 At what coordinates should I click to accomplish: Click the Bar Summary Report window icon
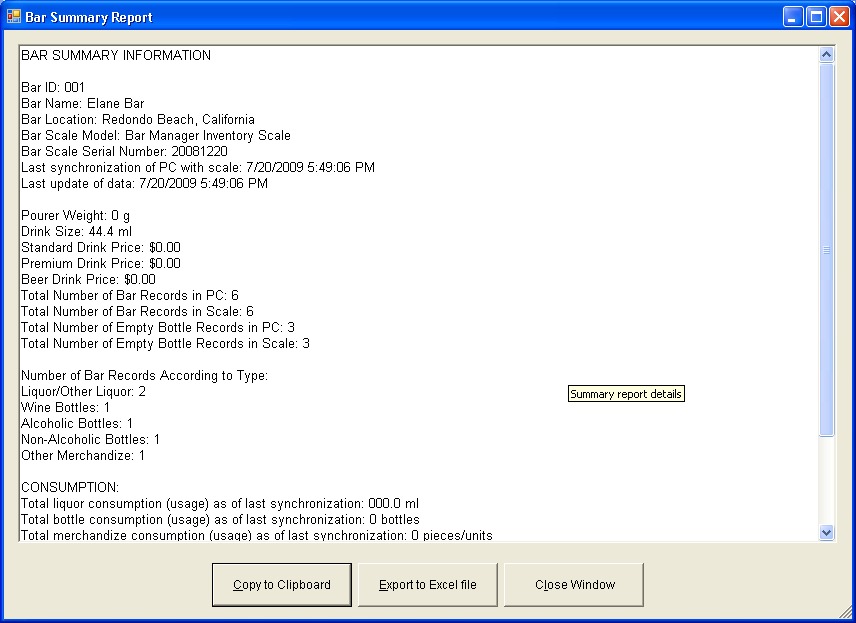point(13,17)
